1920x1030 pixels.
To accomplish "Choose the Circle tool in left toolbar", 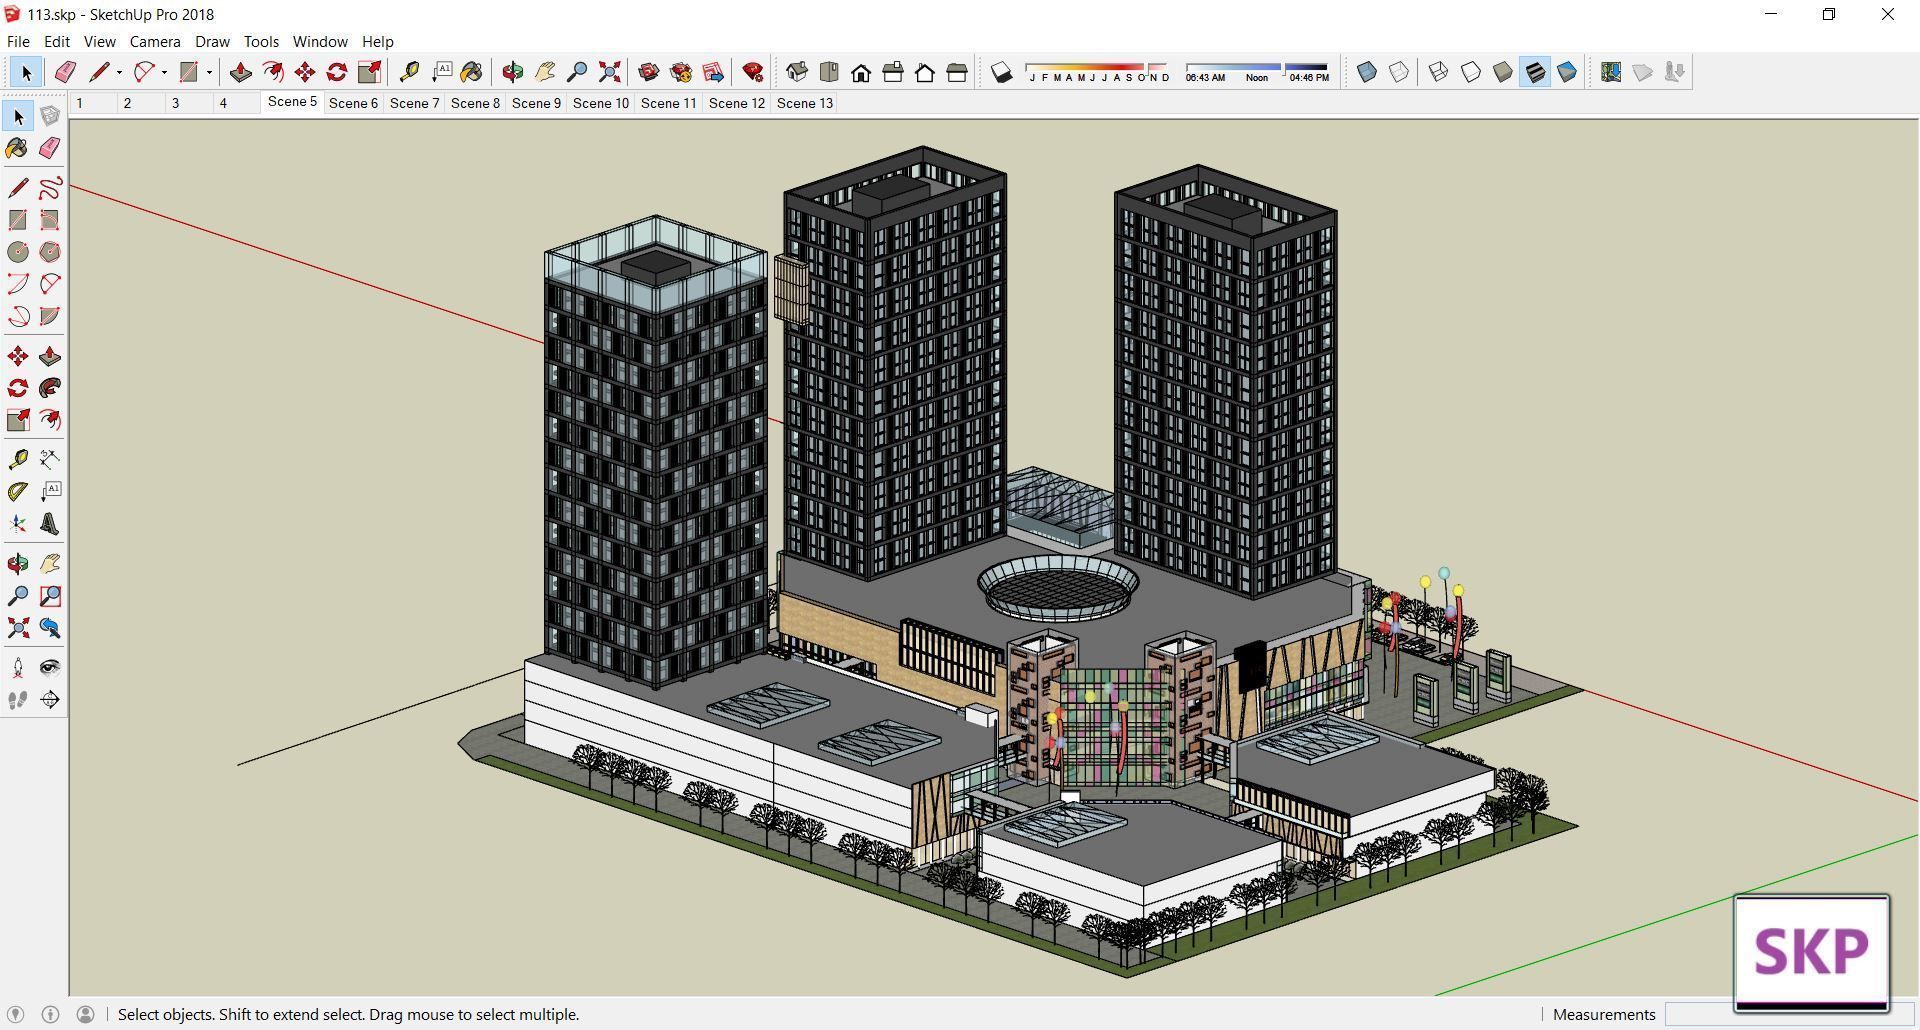I will click(18, 252).
